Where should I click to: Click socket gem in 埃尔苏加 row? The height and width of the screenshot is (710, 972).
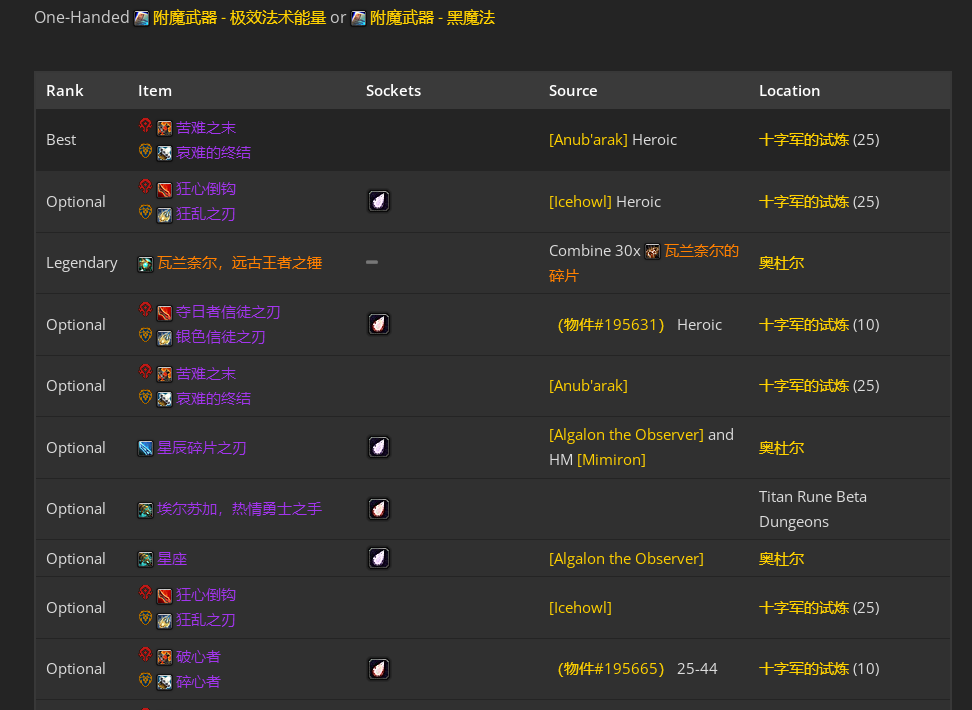[x=379, y=508]
